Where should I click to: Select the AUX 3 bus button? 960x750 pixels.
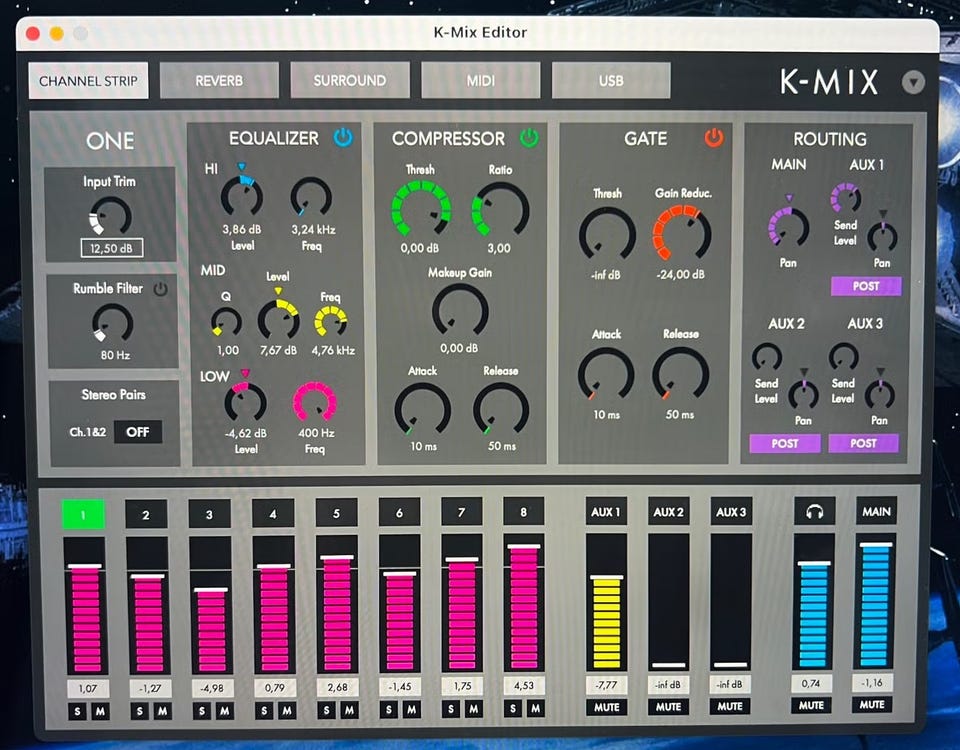tap(731, 512)
